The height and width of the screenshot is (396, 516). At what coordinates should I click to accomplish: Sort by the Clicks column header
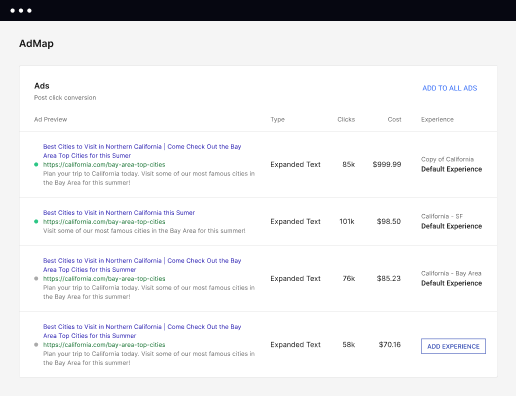[346, 119]
